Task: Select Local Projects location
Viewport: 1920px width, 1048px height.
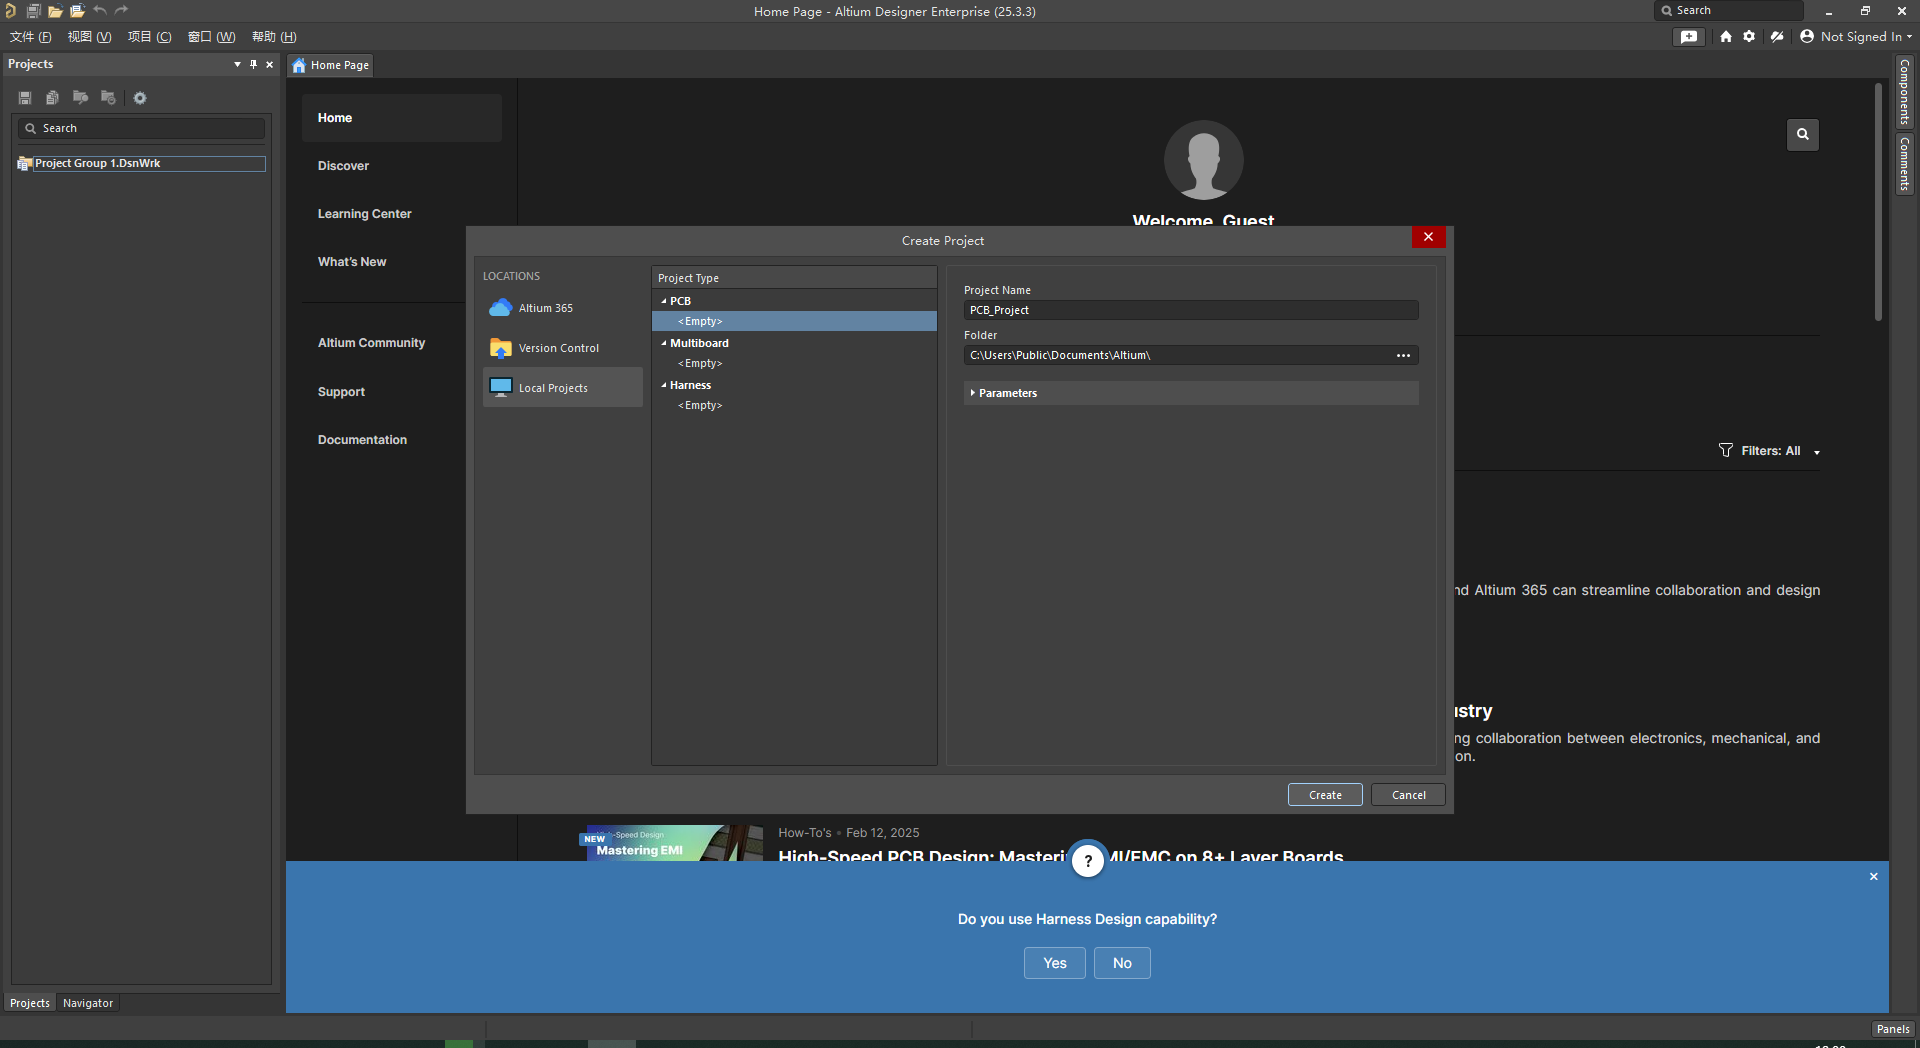Action: pos(562,388)
